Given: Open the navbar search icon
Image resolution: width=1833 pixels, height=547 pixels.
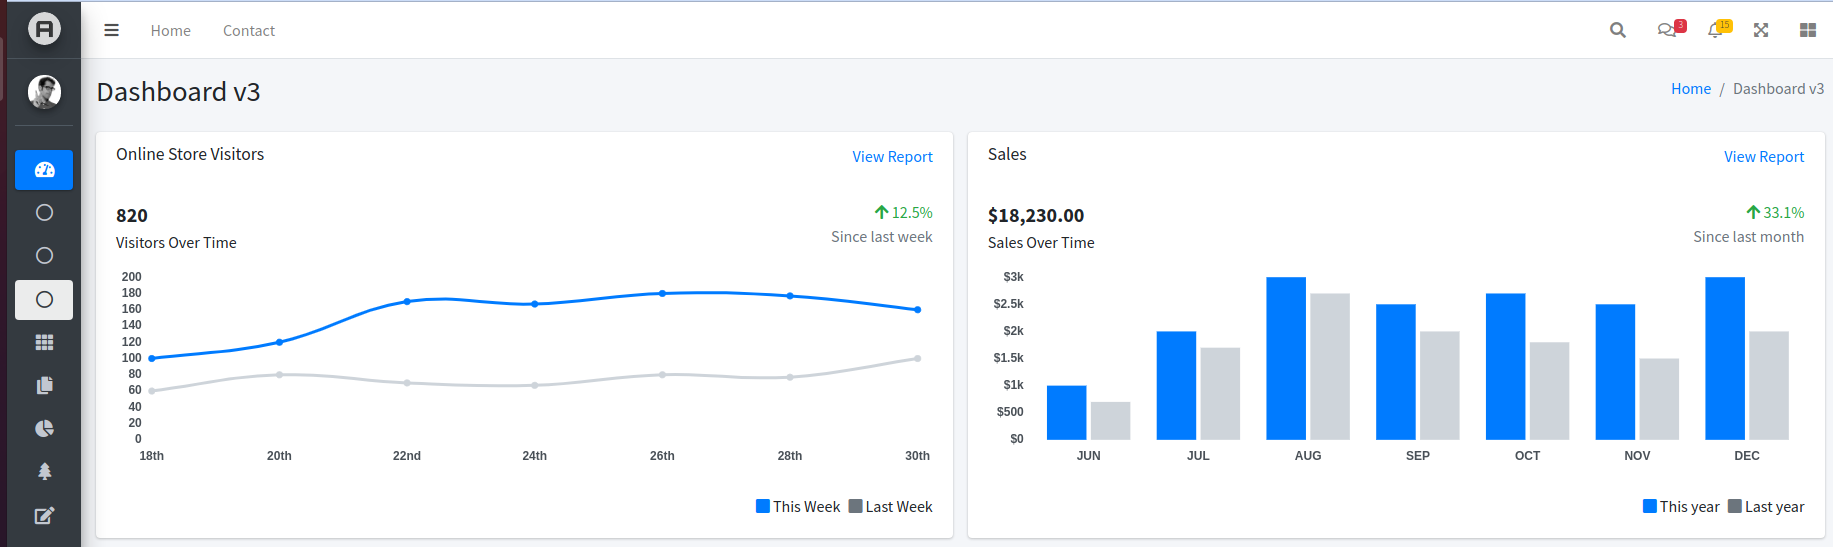Looking at the screenshot, I should (1617, 30).
